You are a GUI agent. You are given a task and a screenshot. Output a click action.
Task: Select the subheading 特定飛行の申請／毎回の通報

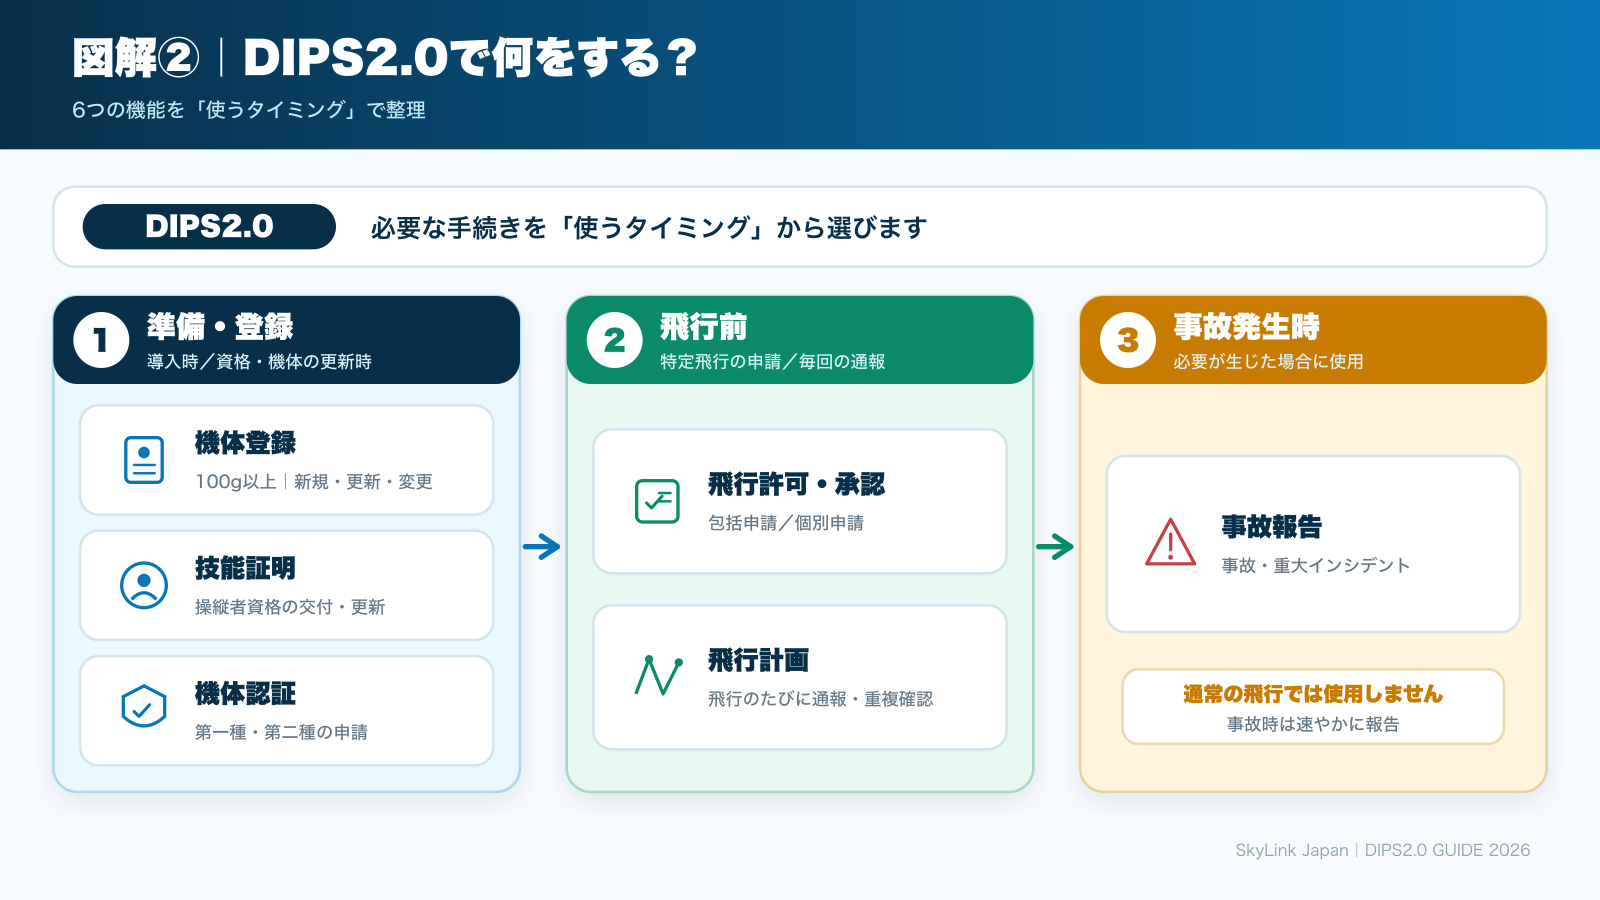(773, 362)
